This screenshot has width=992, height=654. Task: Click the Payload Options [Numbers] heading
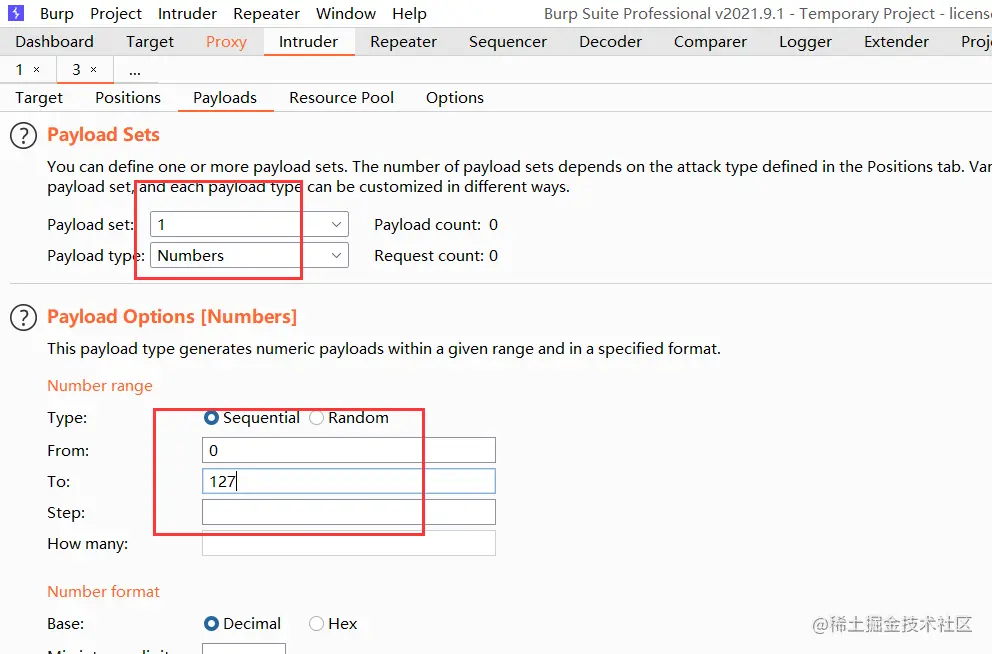[172, 317]
